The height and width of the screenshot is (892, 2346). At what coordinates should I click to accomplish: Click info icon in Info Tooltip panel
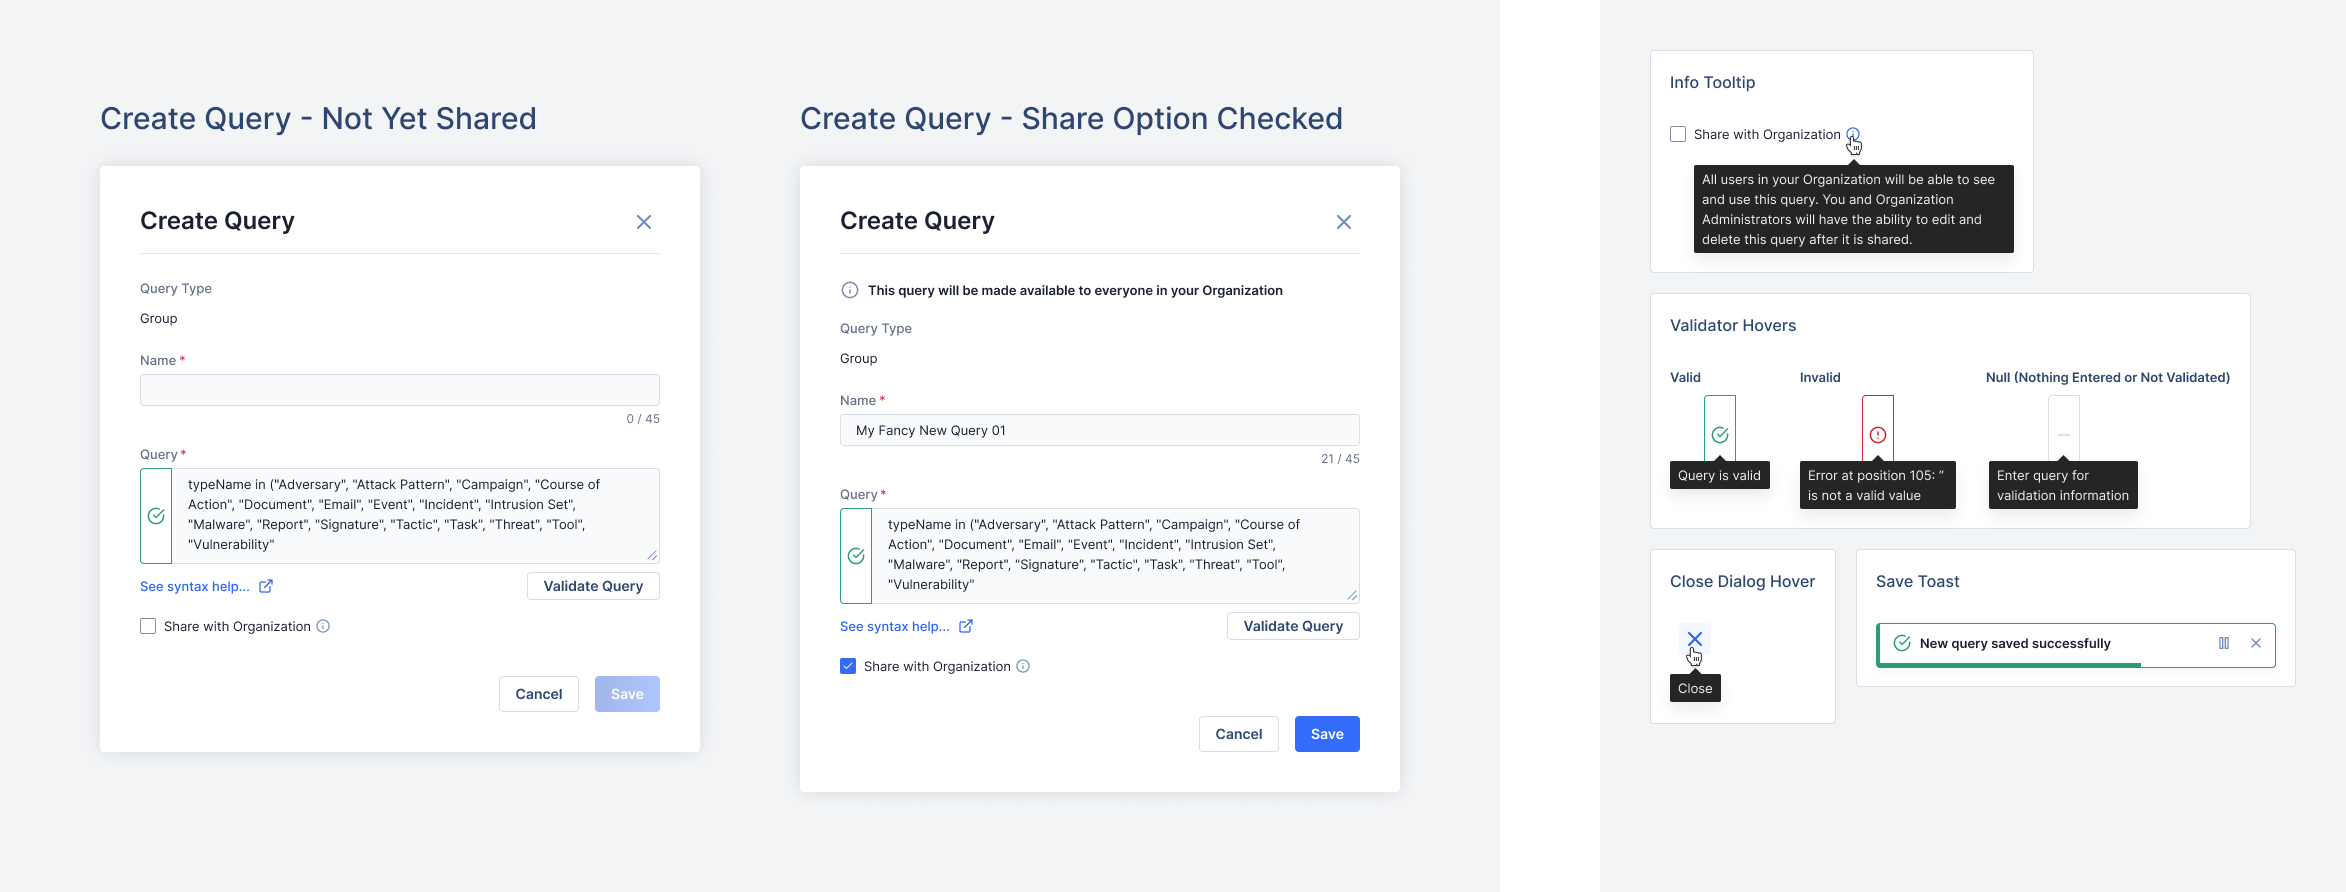[1853, 134]
